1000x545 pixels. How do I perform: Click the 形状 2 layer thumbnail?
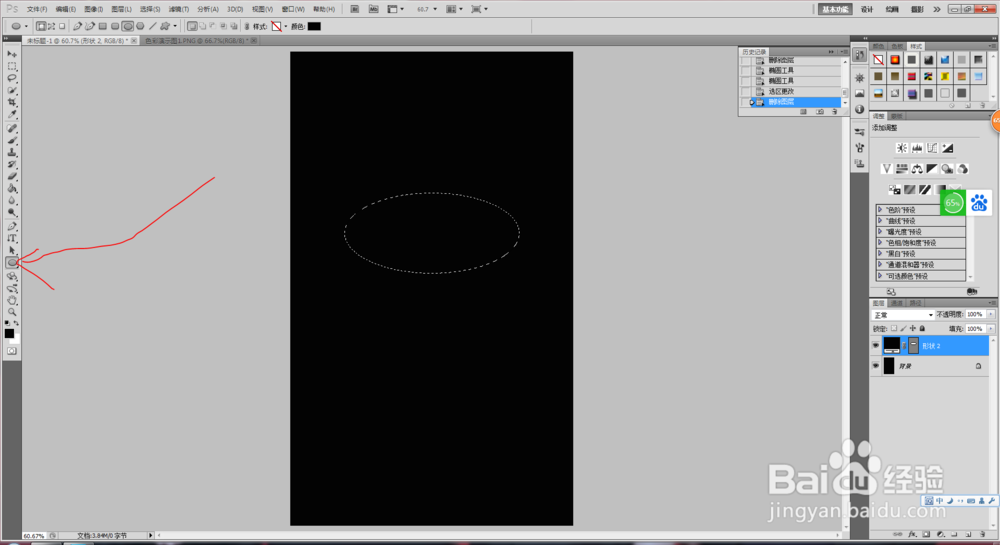(x=892, y=345)
